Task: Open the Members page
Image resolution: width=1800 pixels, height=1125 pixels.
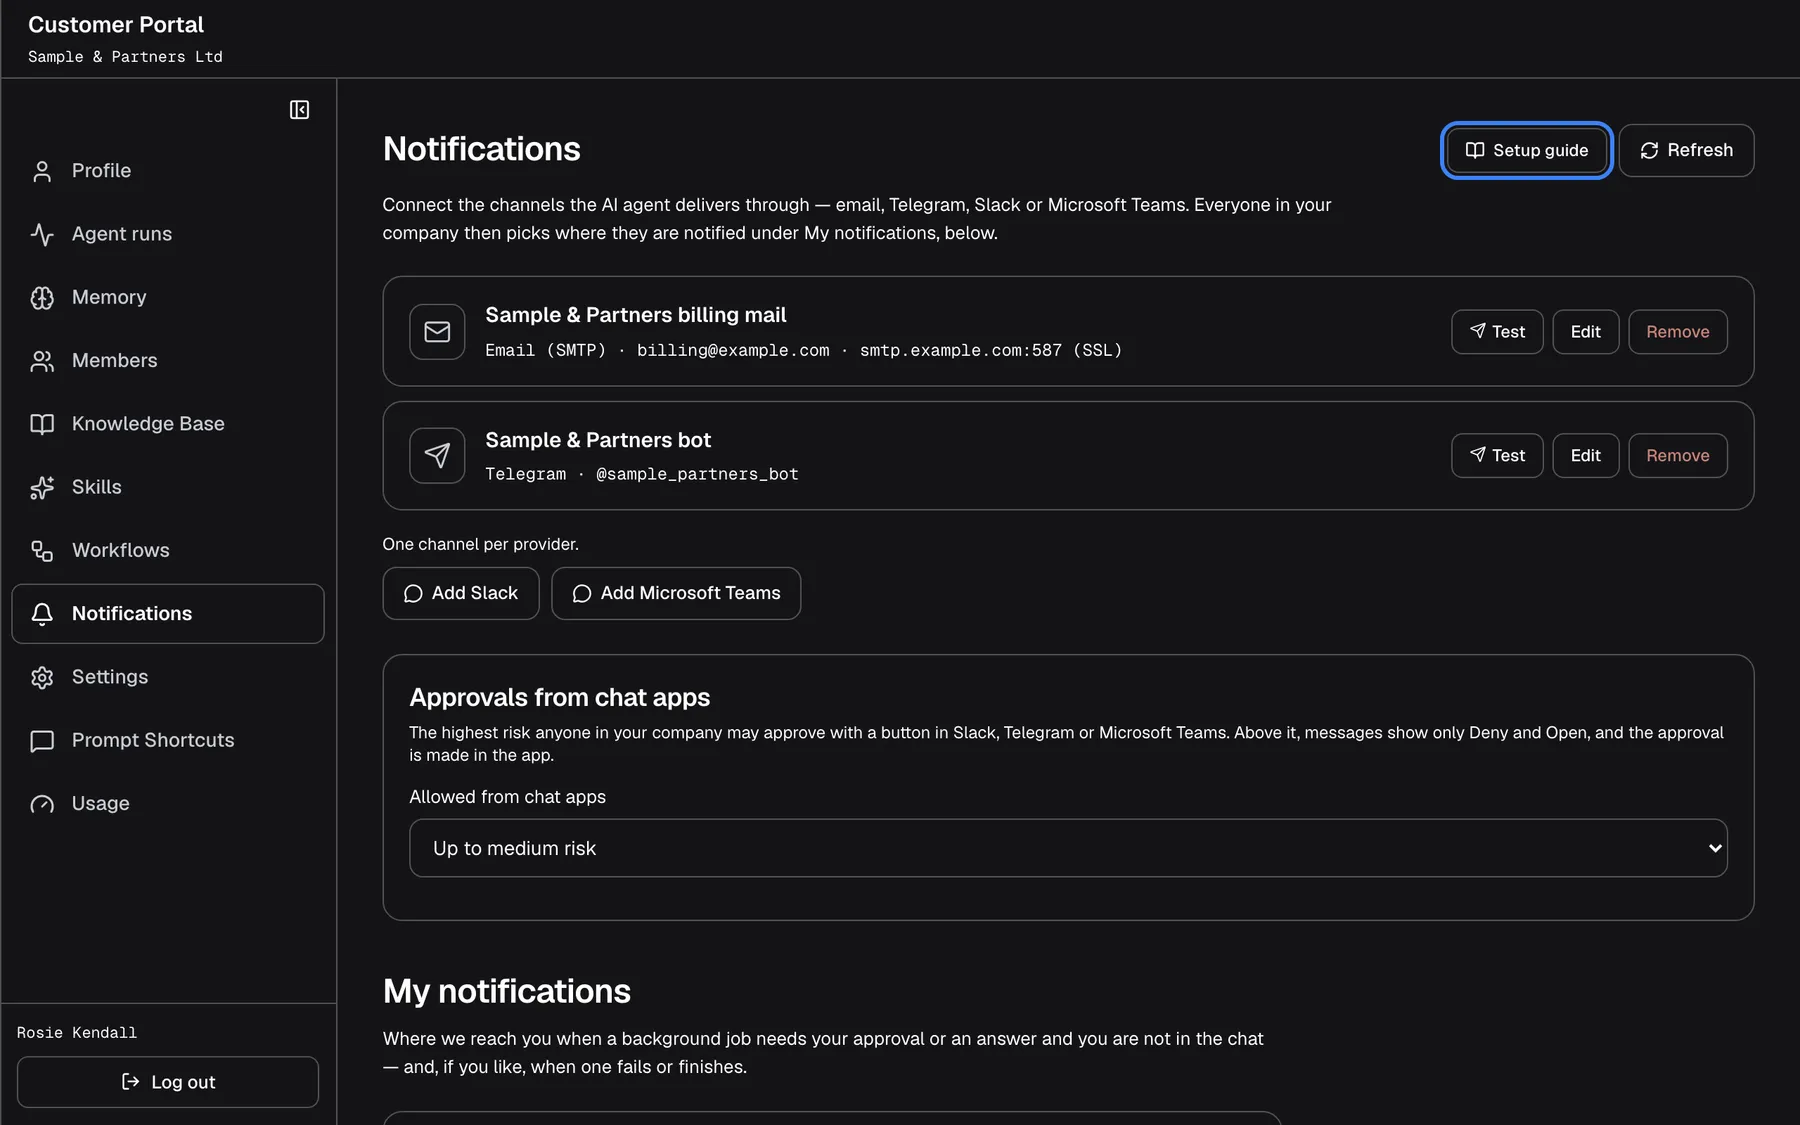Action: pos(168,361)
